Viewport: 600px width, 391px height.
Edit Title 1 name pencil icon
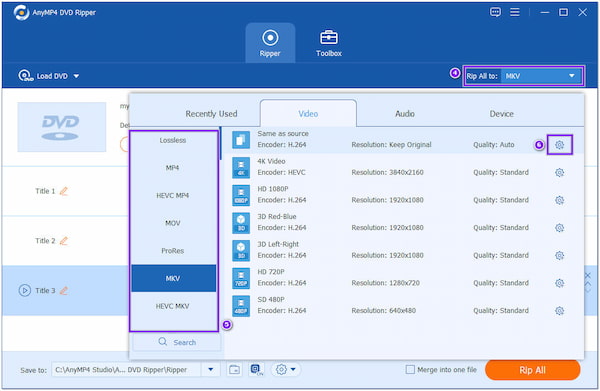(x=64, y=191)
